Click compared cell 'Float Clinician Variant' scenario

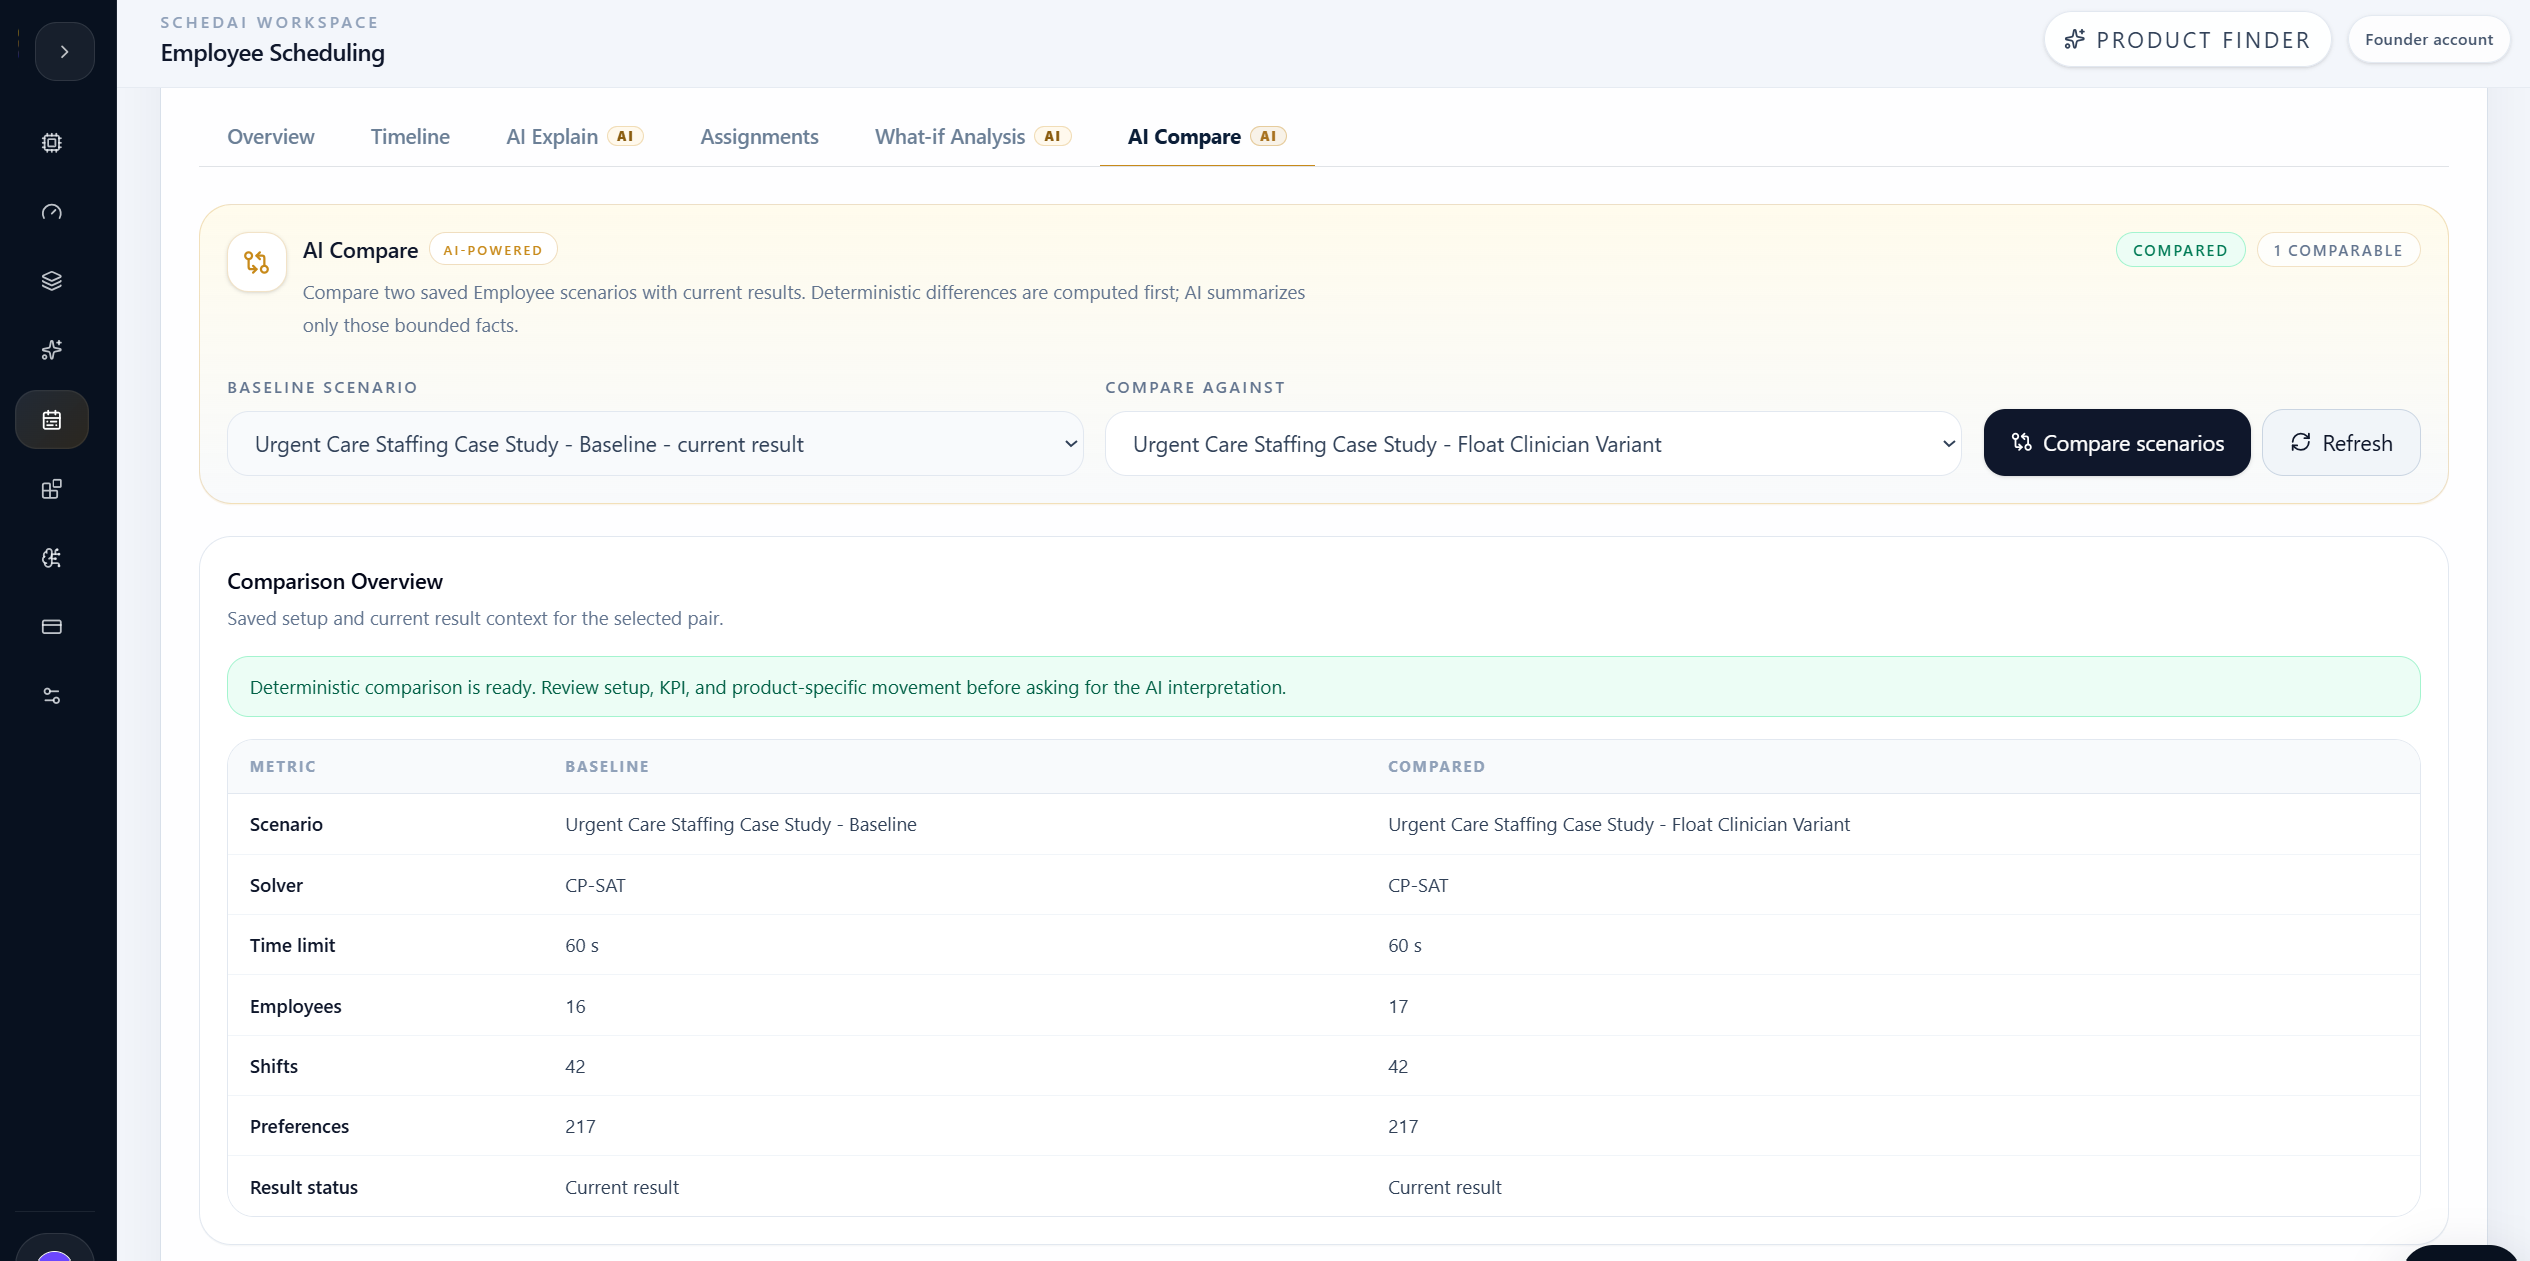1618,825
